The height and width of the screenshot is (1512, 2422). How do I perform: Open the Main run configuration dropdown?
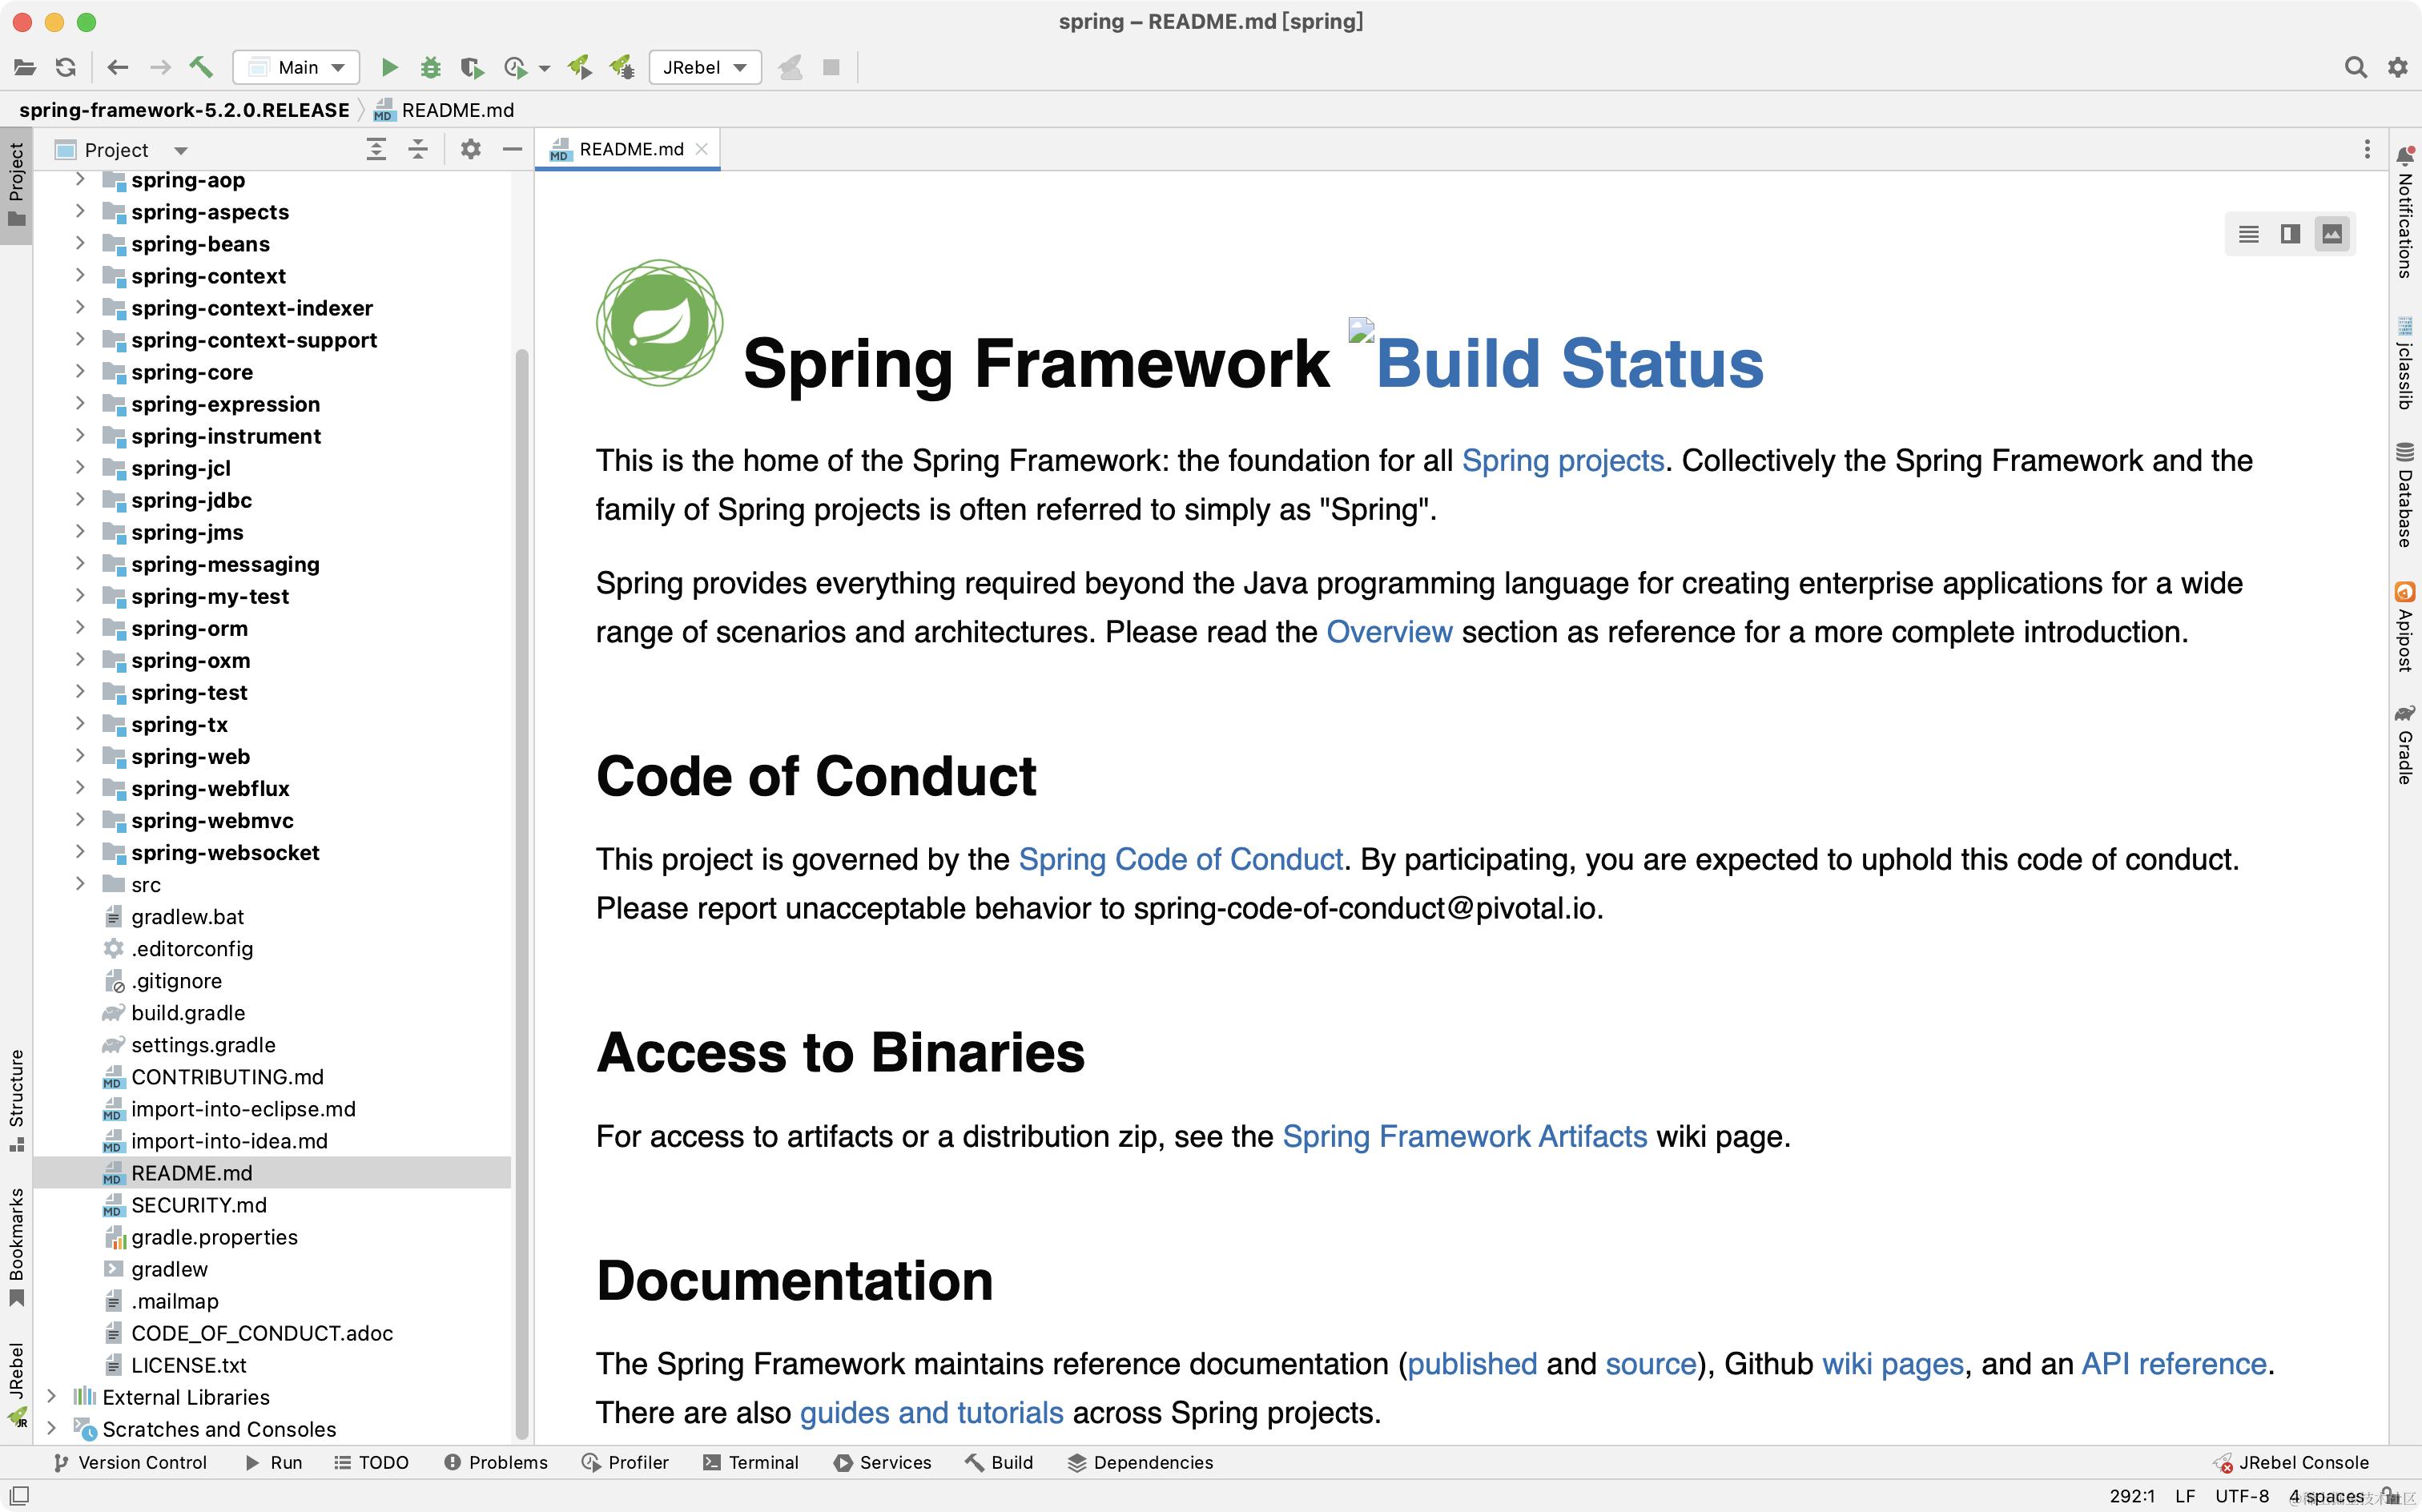click(297, 67)
